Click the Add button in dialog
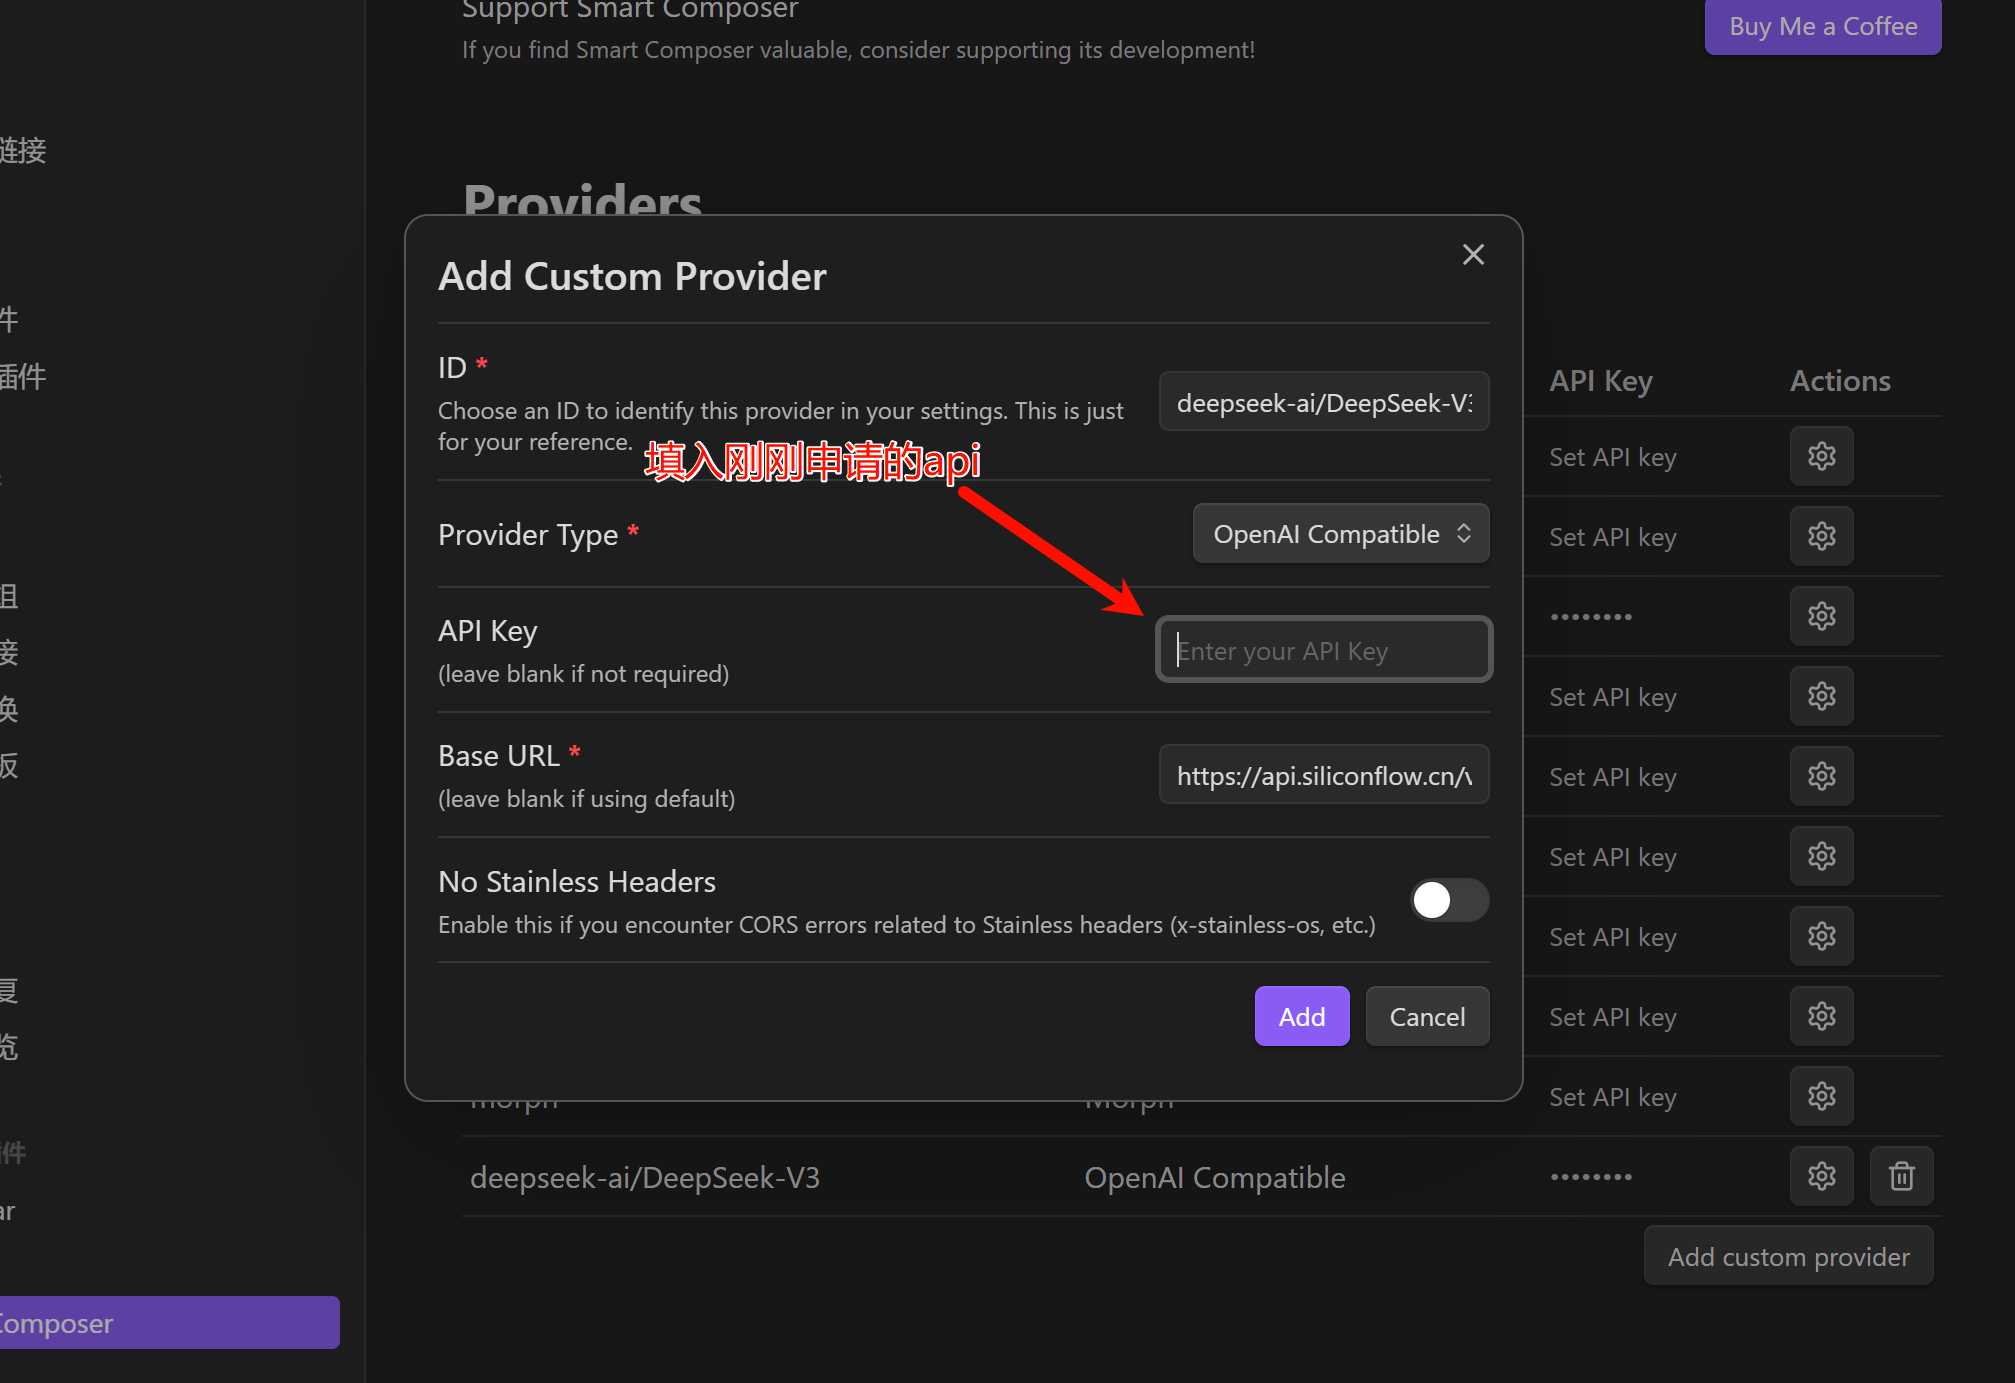The image size is (2015, 1383). (x=1301, y=1017)
